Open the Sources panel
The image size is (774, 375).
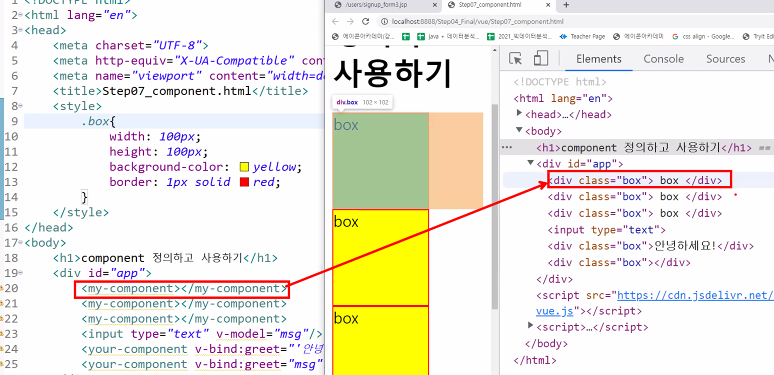726,59
